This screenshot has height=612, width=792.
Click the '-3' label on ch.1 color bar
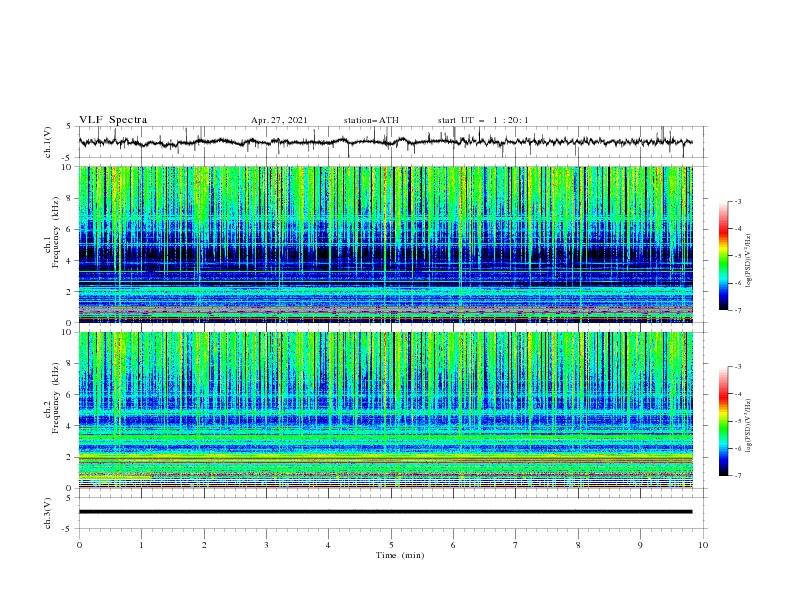(x=738, y=202)
